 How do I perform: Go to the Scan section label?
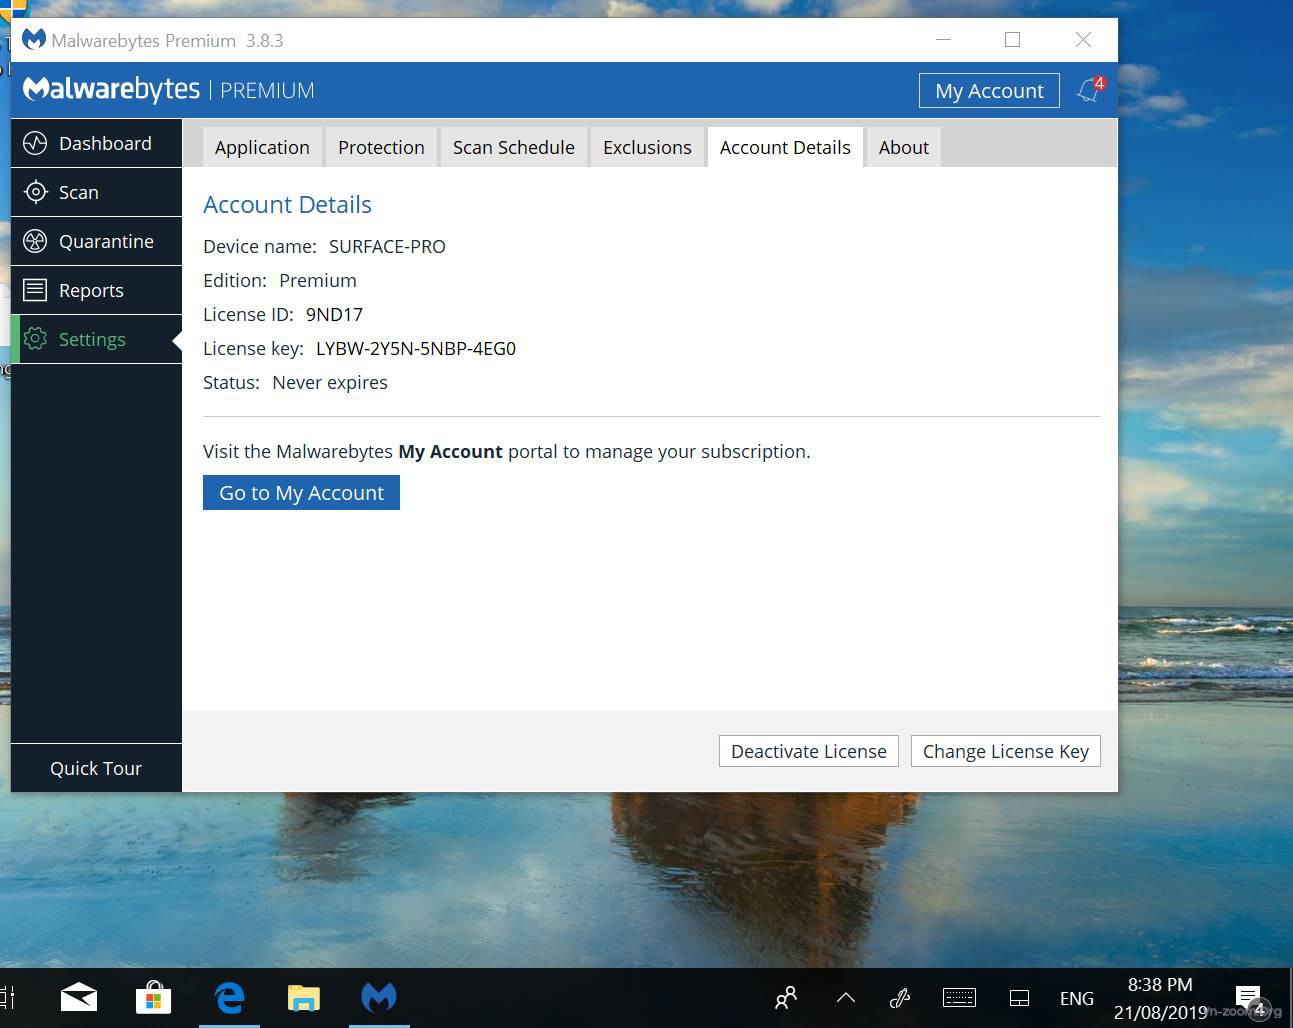[79, 192]
